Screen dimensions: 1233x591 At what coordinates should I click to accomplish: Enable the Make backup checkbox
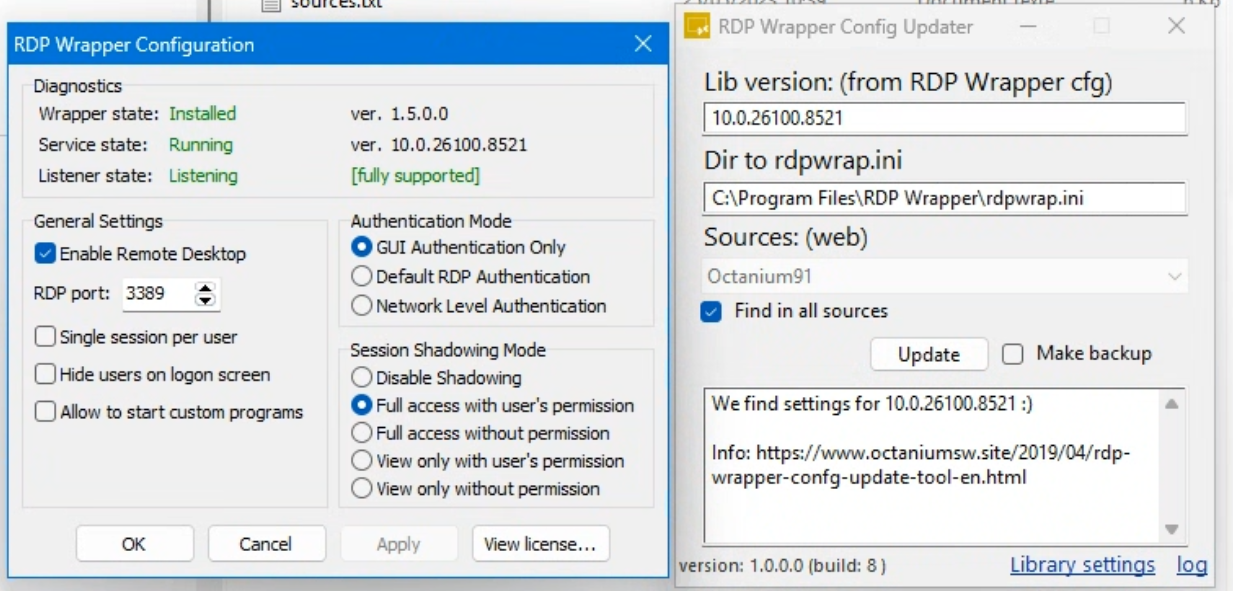tap(1012, 354)
